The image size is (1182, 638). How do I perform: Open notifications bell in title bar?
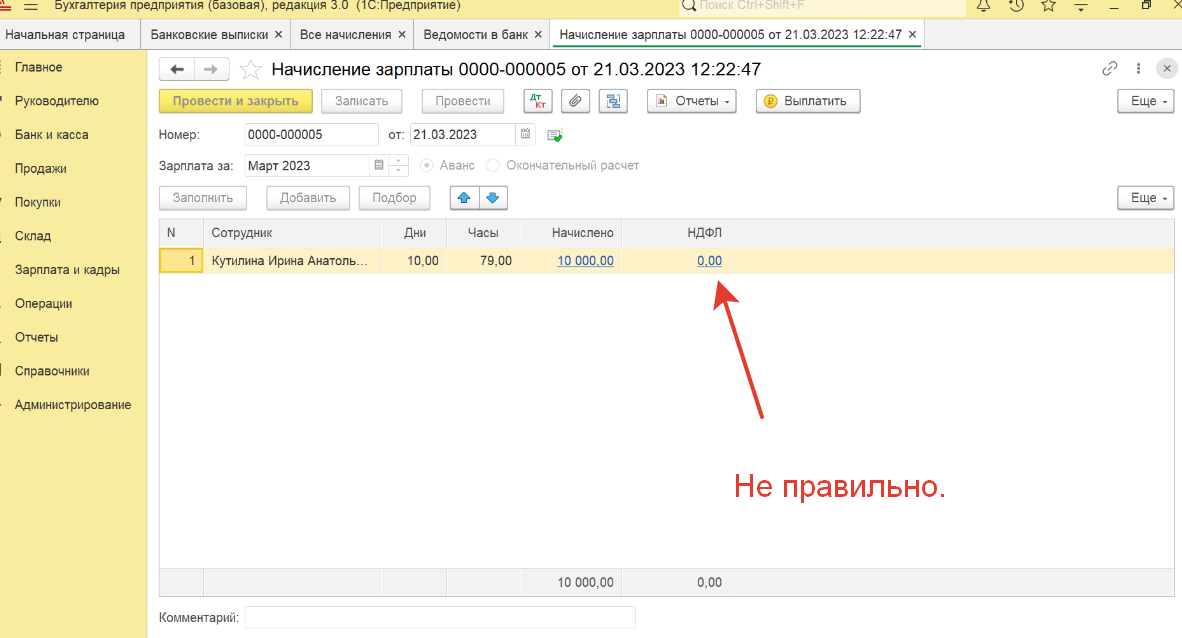click(983, 6)
